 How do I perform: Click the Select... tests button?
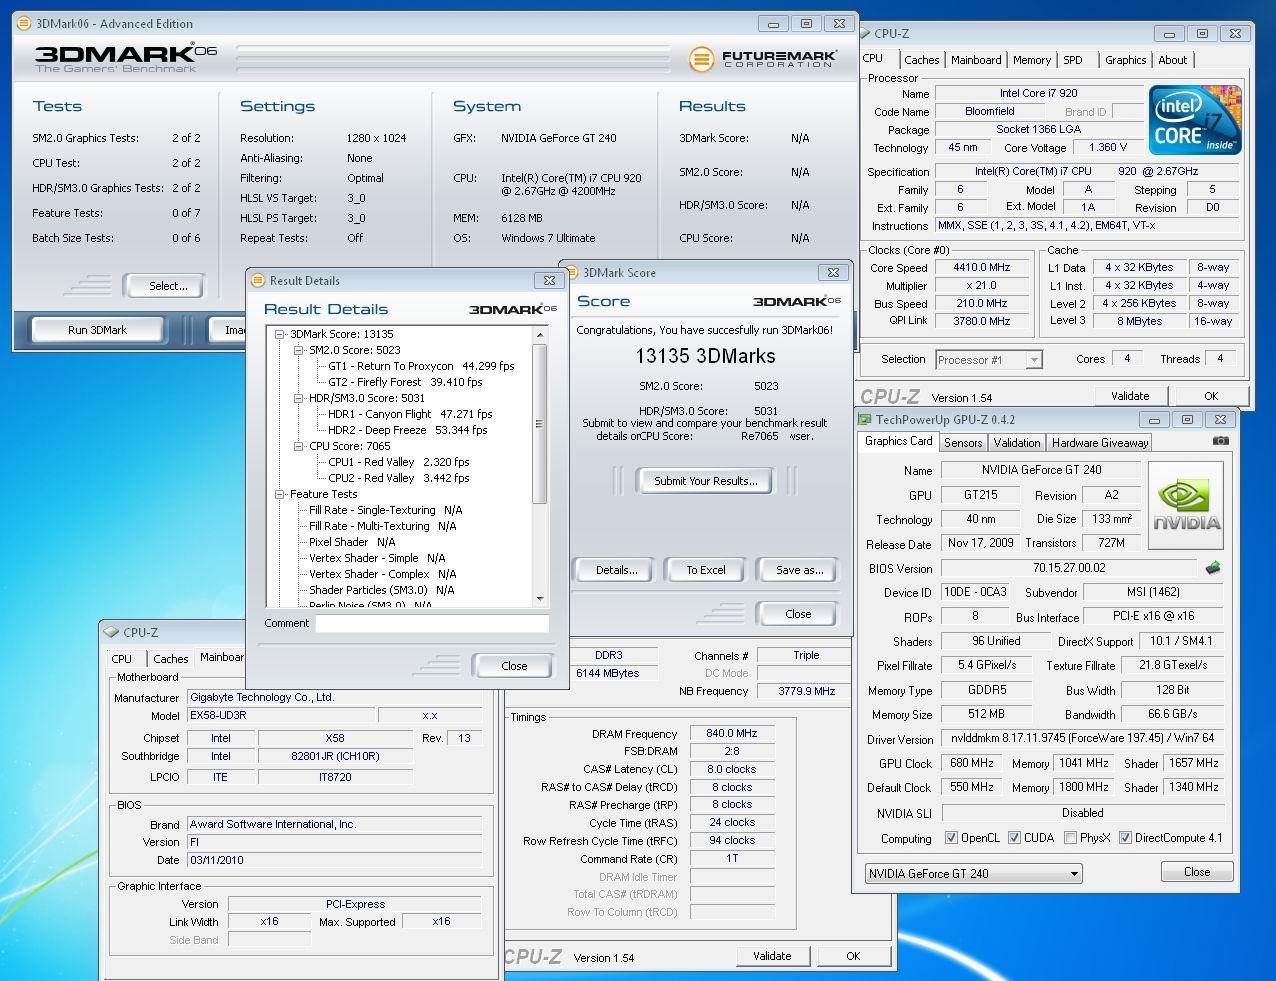point(168,286)
